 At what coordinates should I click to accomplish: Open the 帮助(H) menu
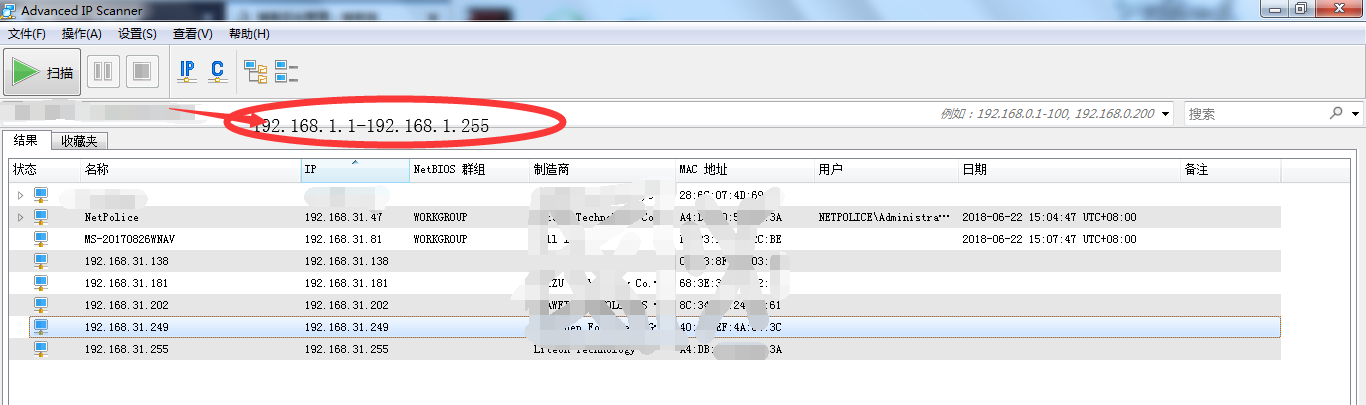(x=249, y=34)
